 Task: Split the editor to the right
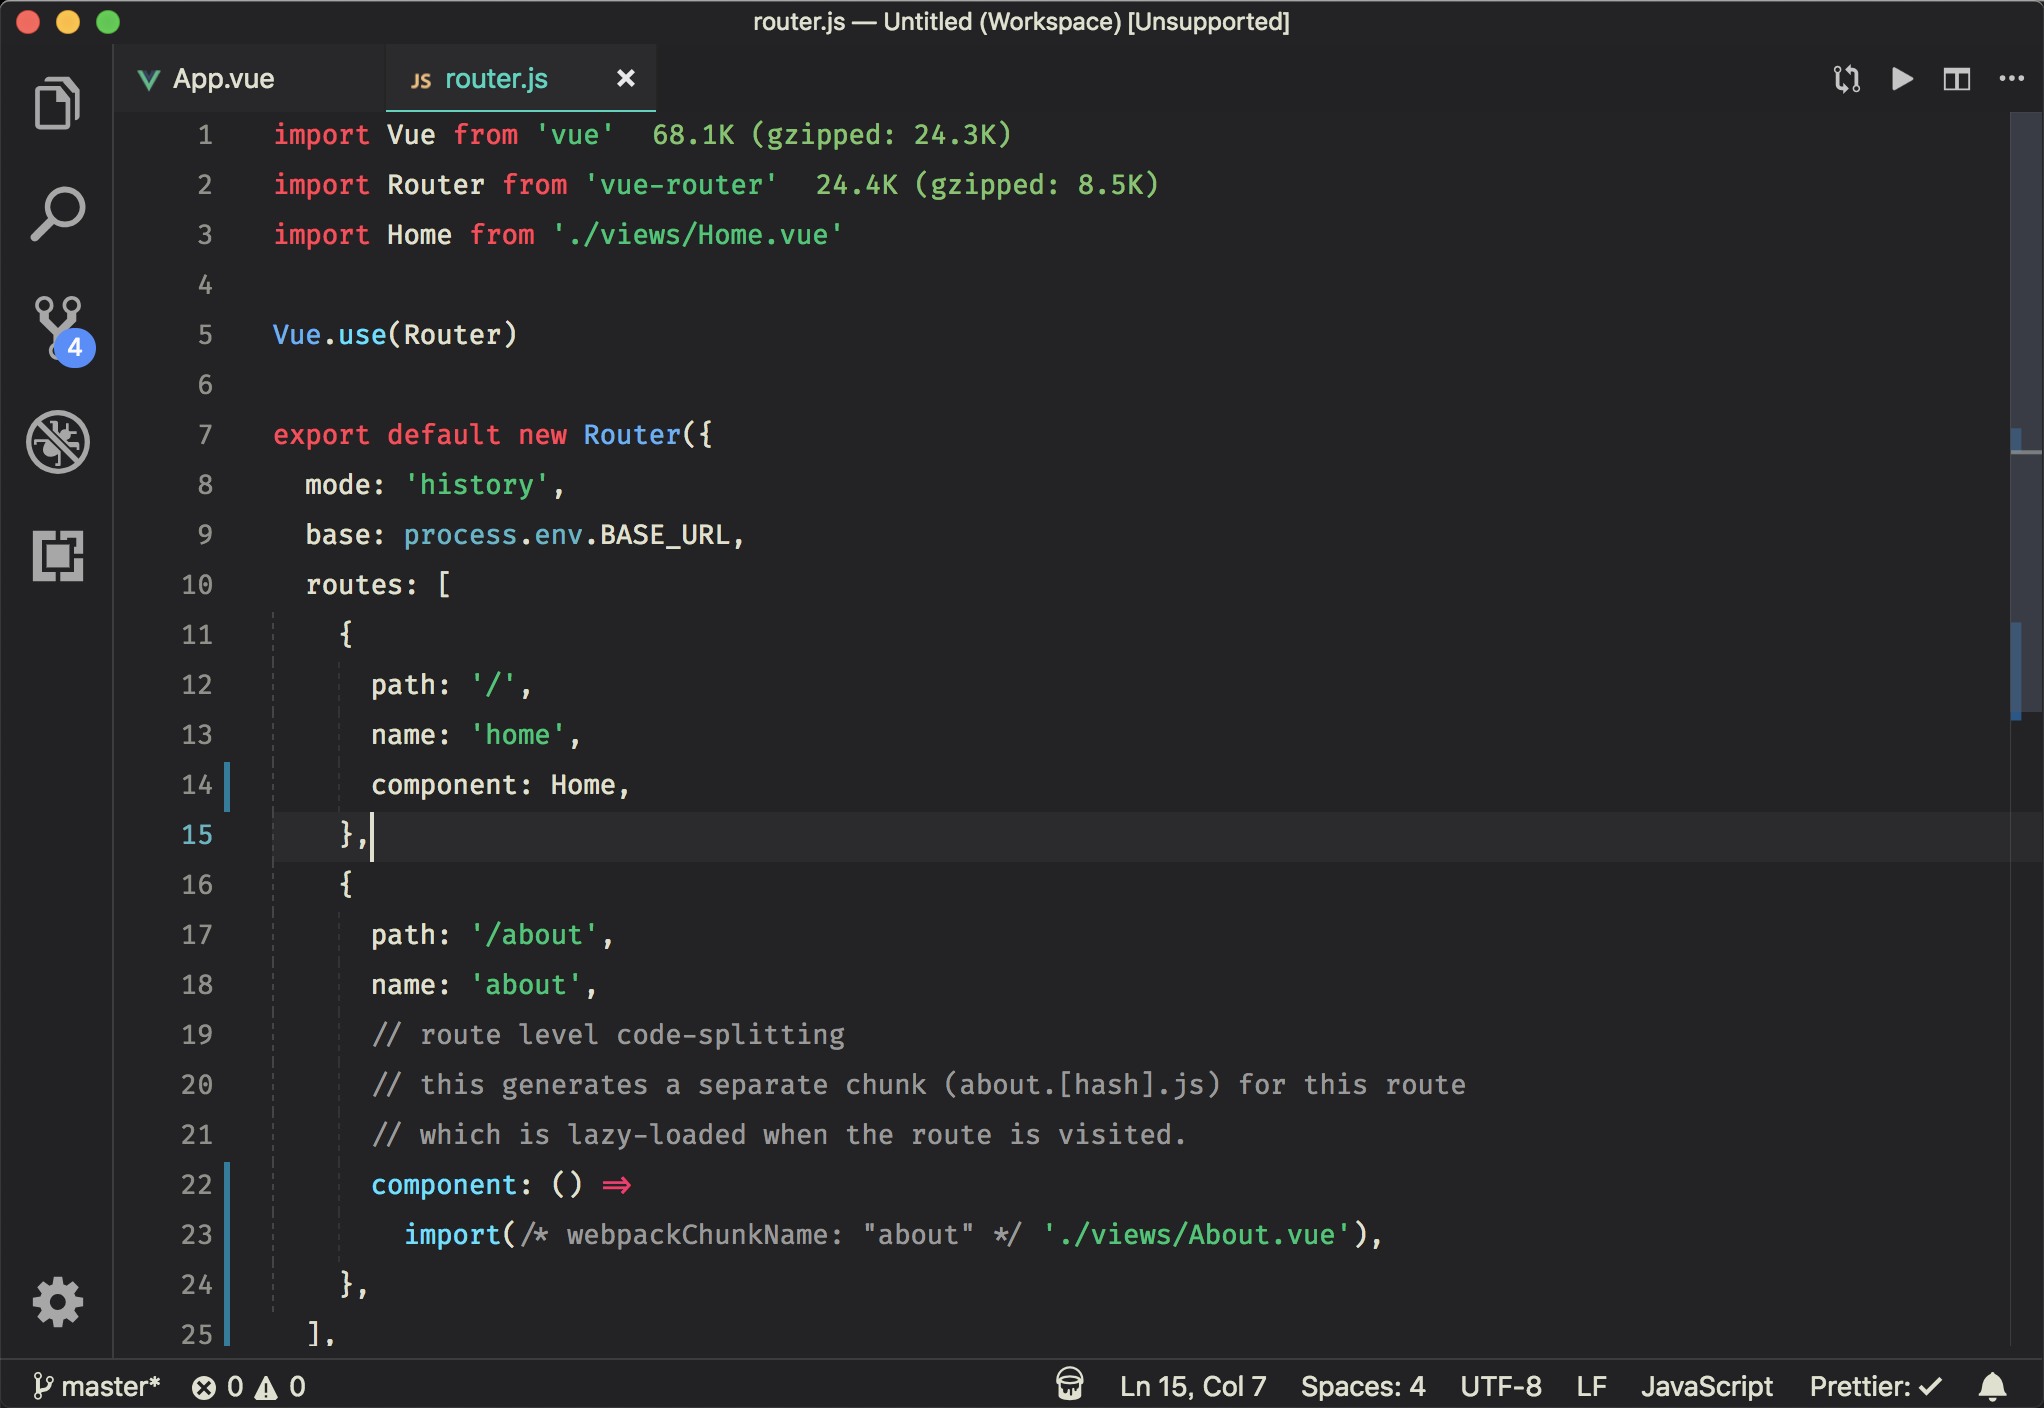(1956, 79)
